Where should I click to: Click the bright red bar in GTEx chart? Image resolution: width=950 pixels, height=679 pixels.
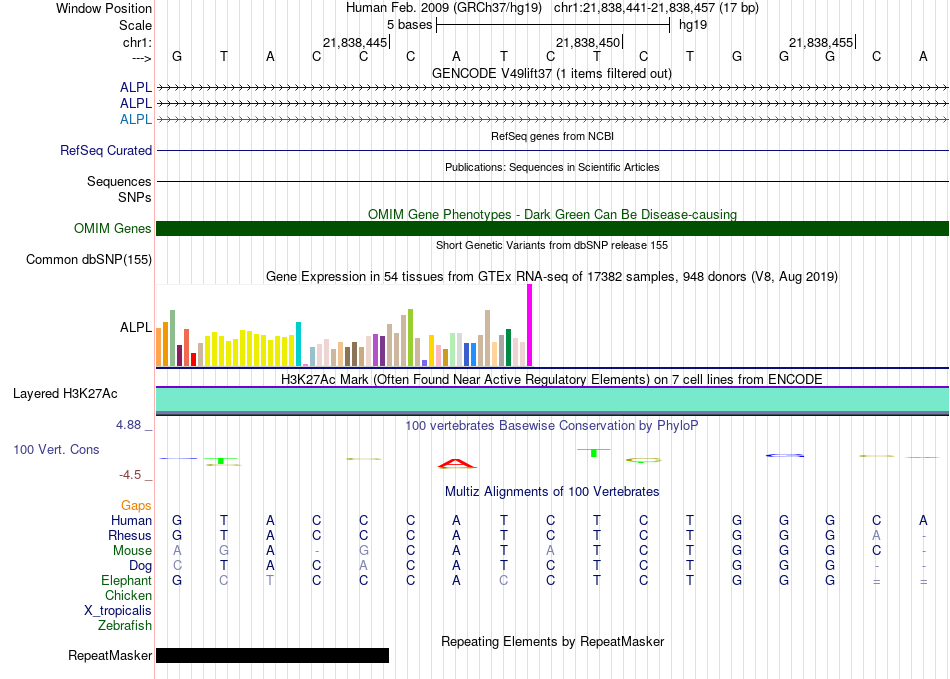click(193, 360)
